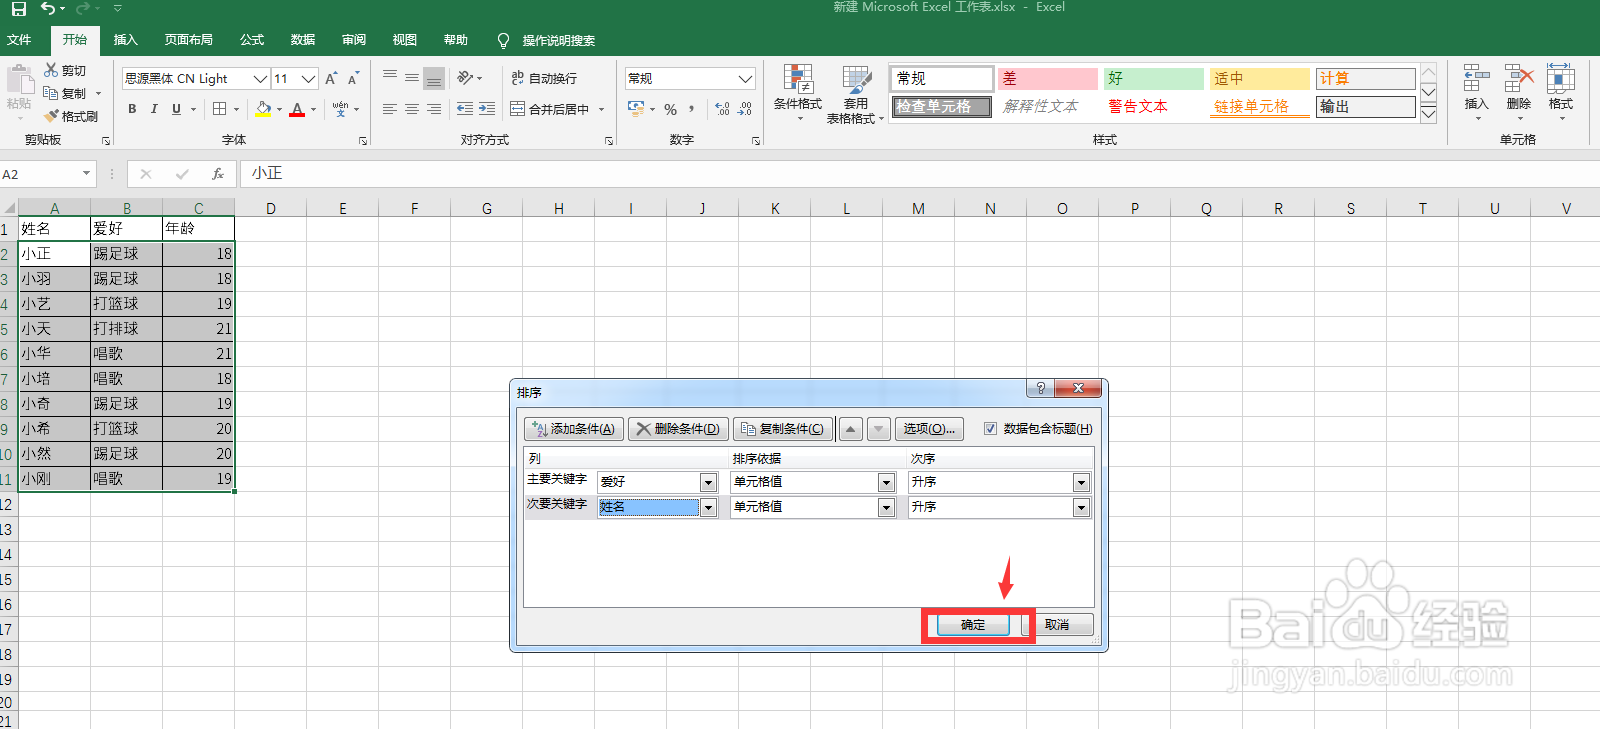The height and width of the screenshot is (729, 1600).
Task: Click the Center alignment icon
Action: [412, 109]
